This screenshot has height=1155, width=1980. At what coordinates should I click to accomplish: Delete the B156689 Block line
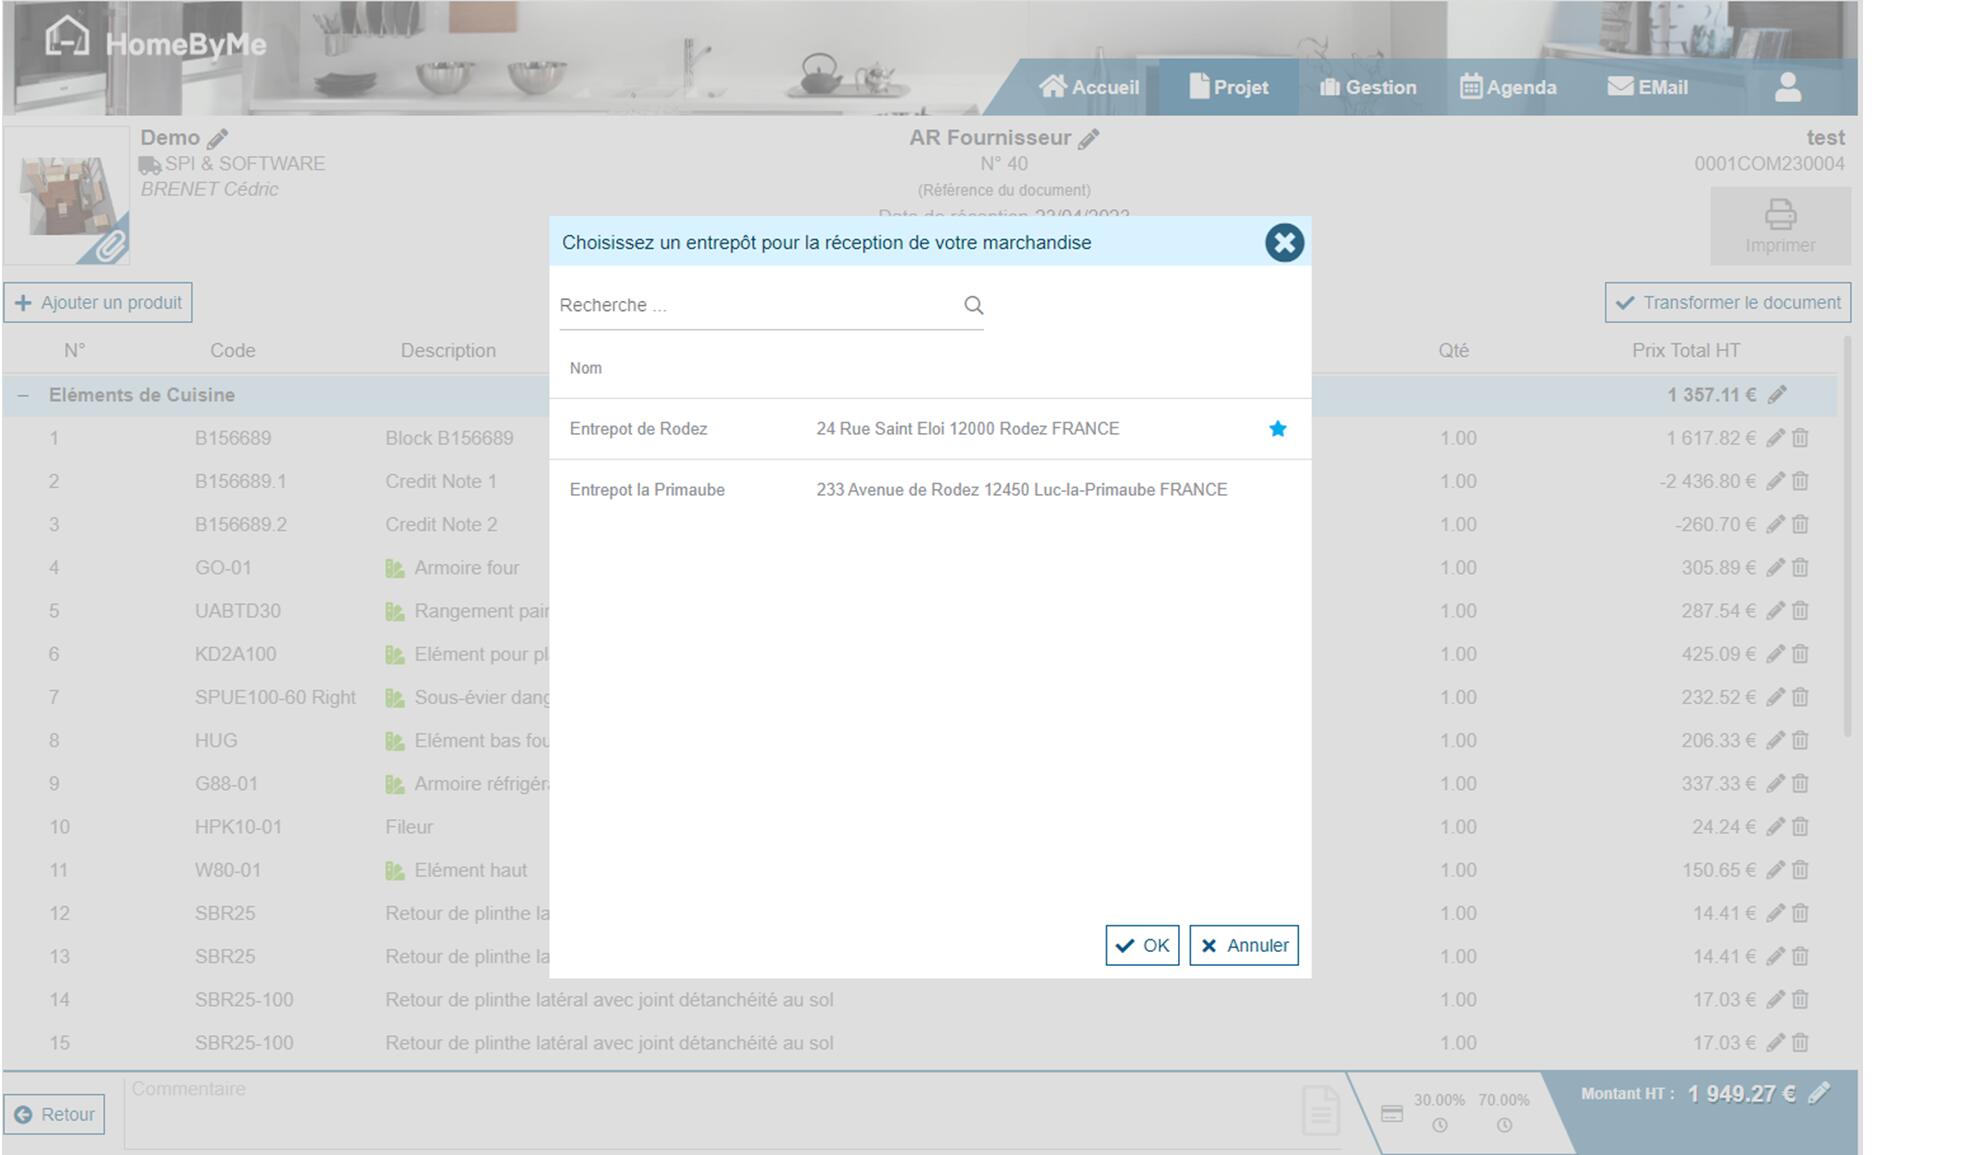1800,438
